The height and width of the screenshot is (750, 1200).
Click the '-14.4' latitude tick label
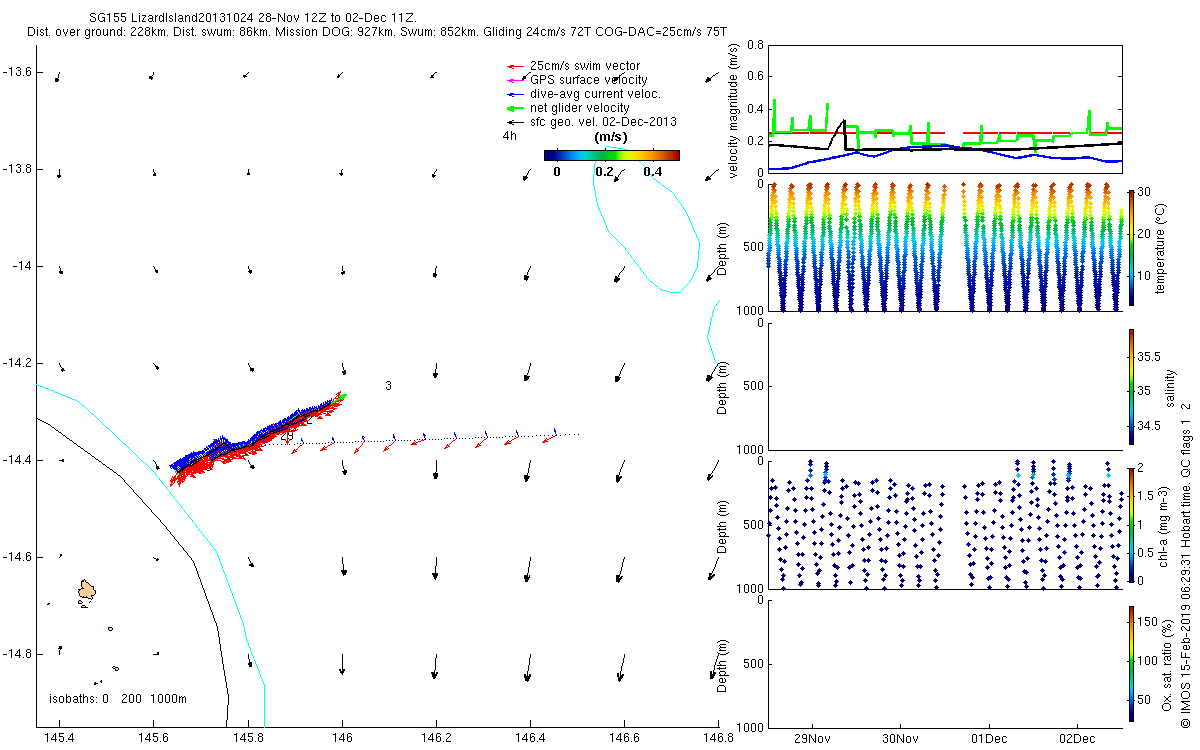tap(17, 460)
